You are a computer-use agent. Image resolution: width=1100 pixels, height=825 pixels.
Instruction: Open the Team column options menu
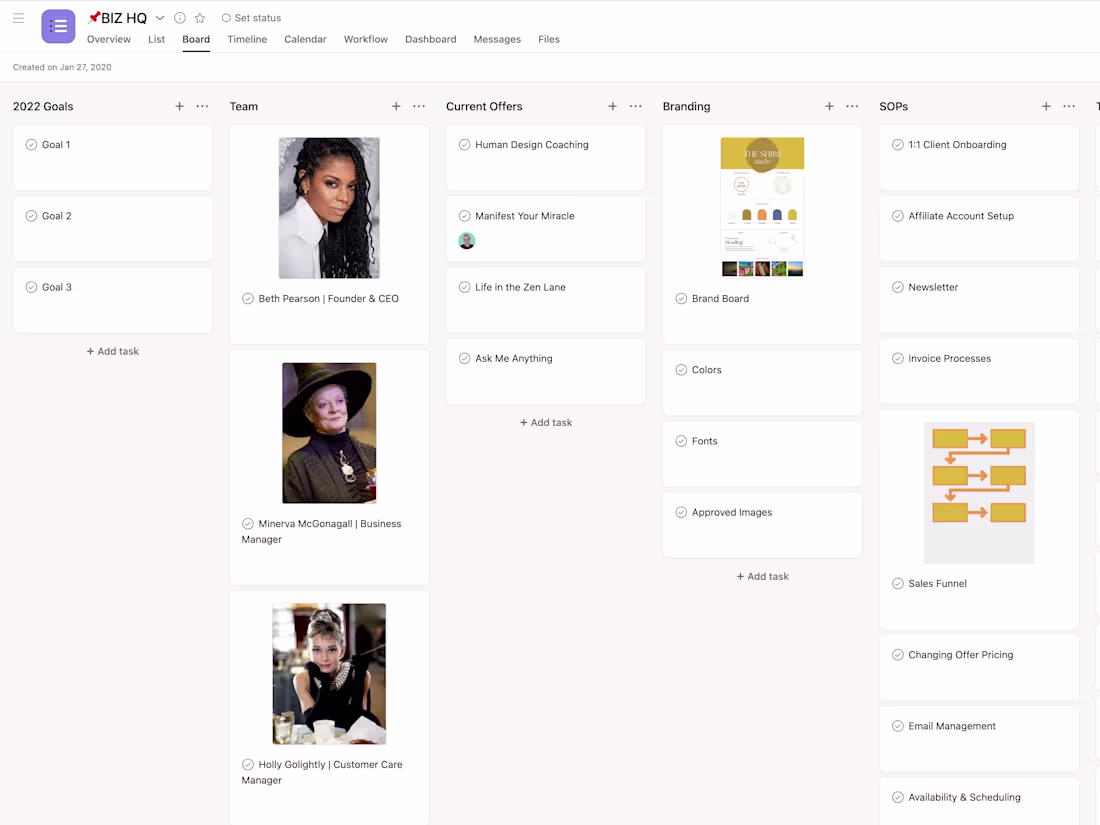pyautogui.click(x=419, y=106)
